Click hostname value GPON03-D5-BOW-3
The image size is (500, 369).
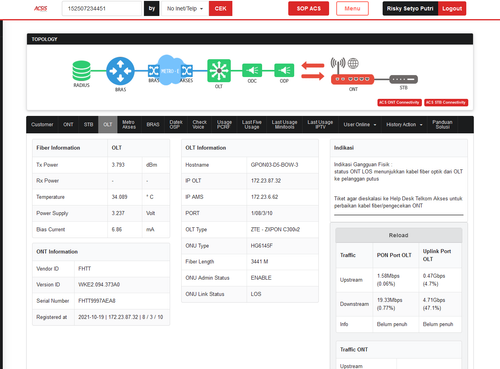click(274, 165)
